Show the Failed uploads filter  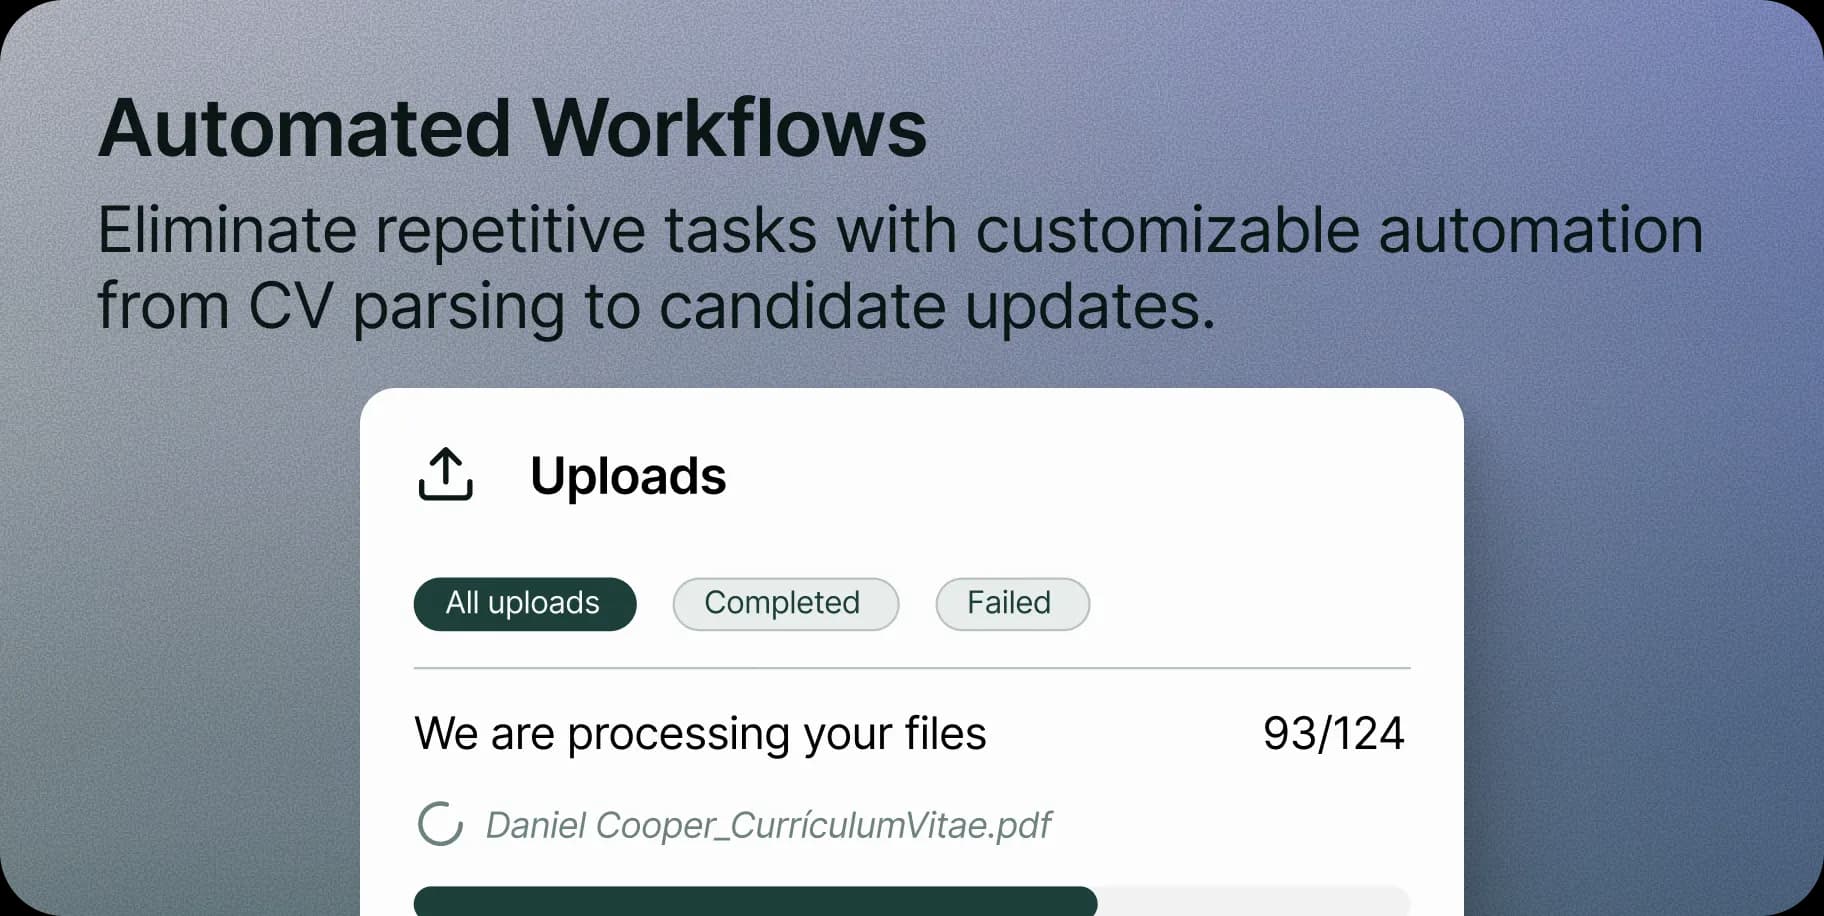[1012, 604]
